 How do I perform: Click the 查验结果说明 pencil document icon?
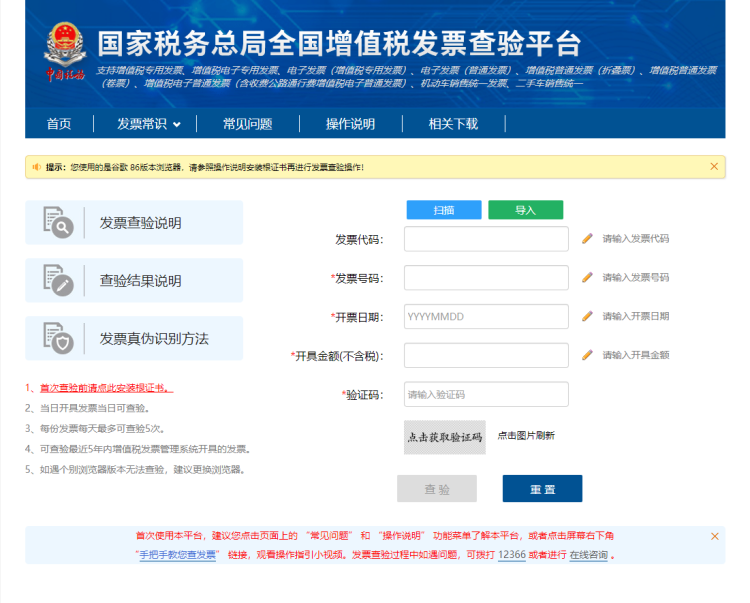pos(59,280)
